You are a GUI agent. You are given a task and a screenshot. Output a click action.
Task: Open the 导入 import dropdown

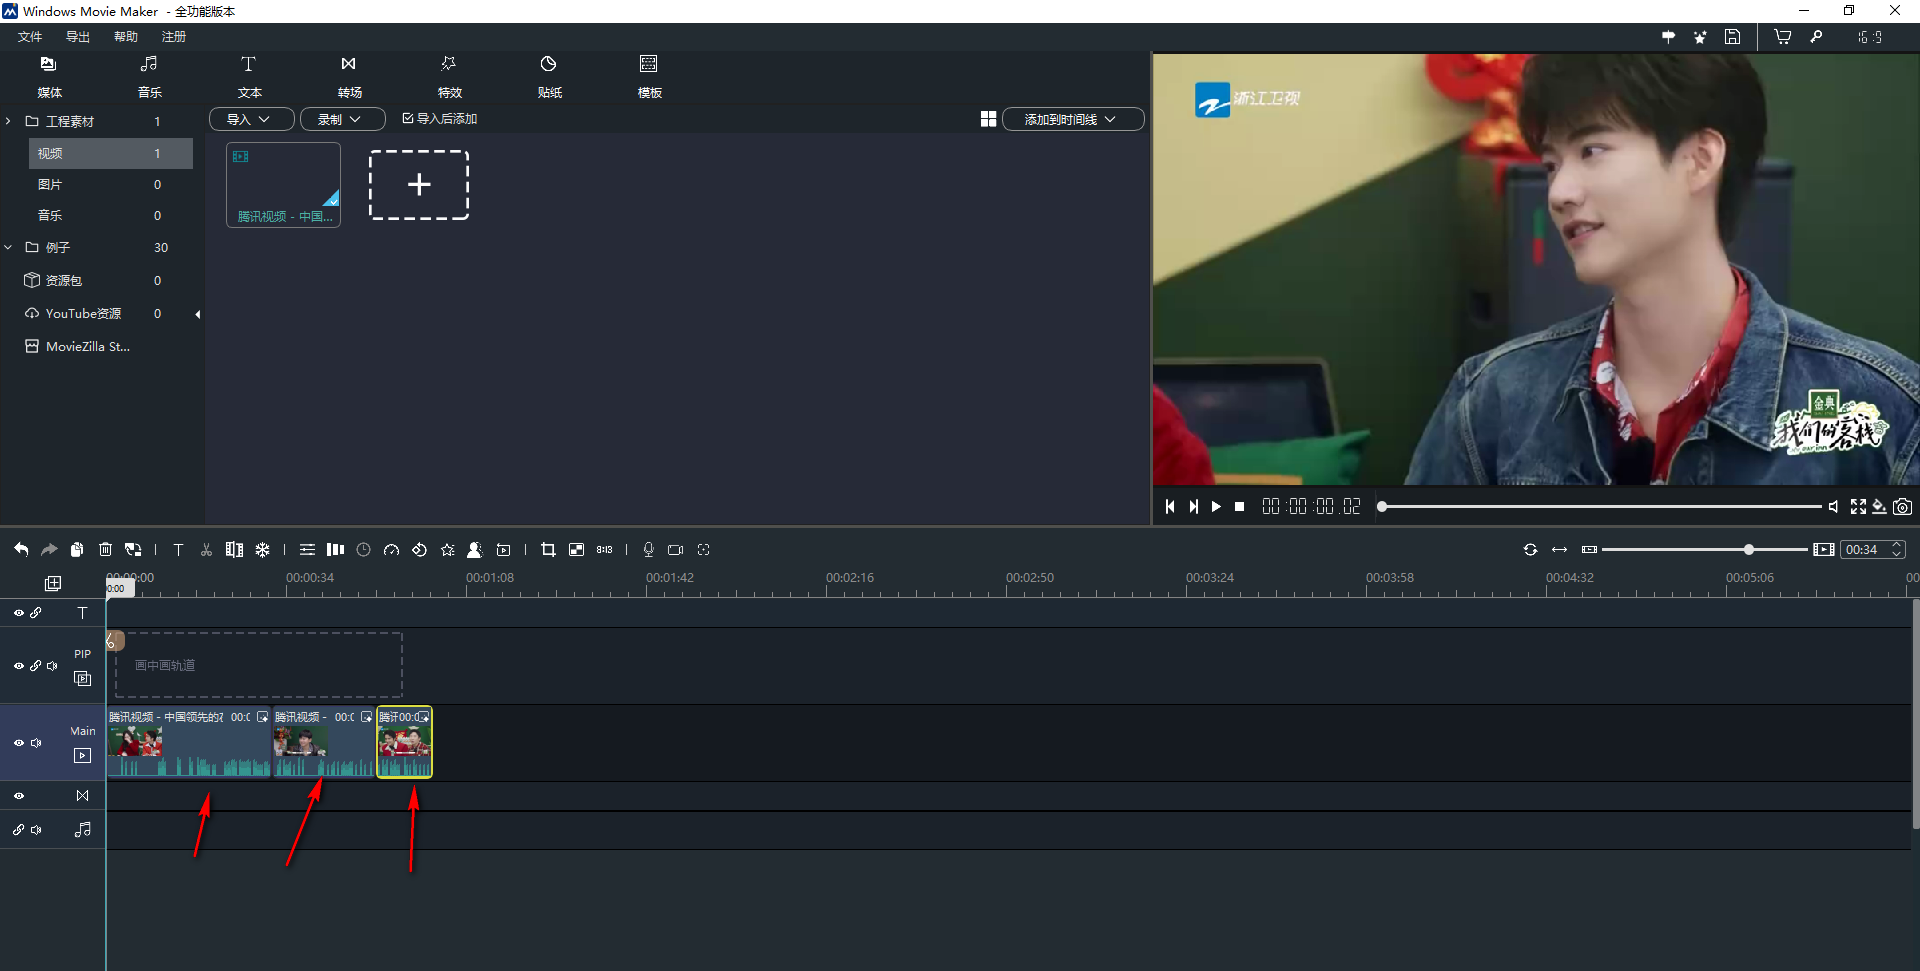250,119
